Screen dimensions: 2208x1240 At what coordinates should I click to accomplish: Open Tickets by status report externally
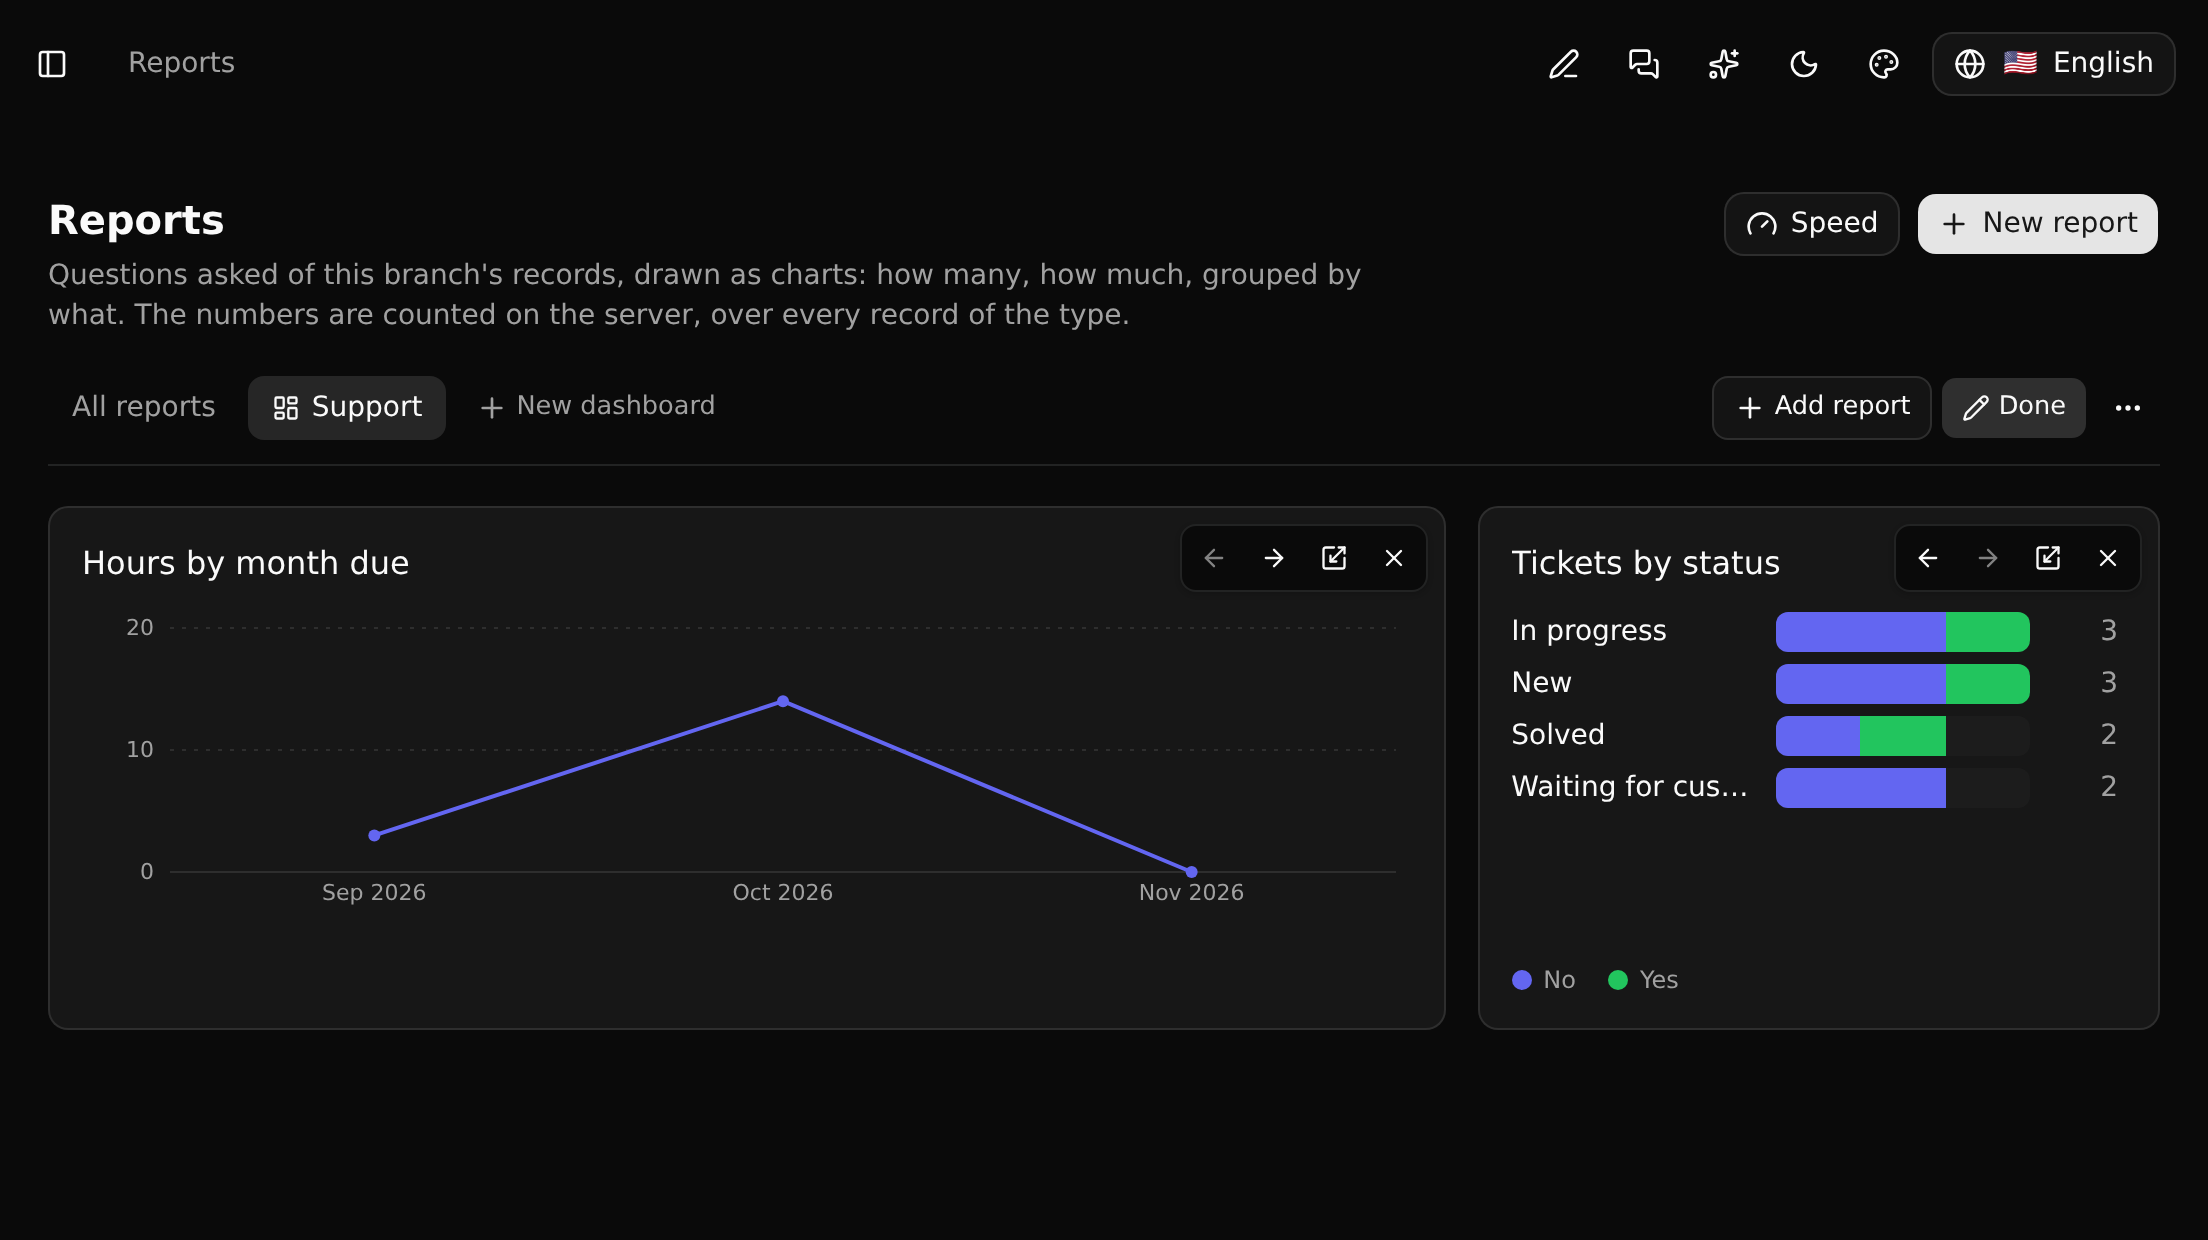click(x=2048, y=558)
